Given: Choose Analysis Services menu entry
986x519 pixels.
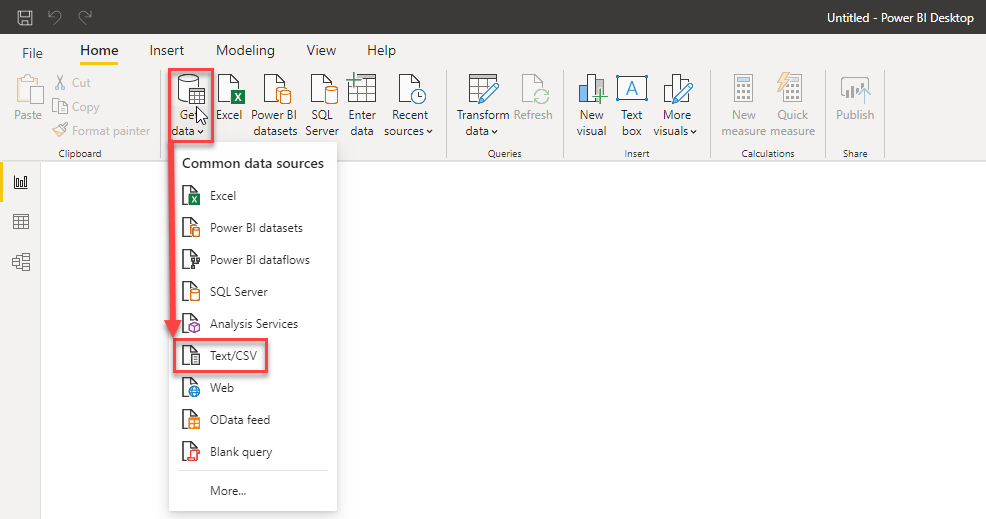Looking at the screenshot, I should pos(253,324).
